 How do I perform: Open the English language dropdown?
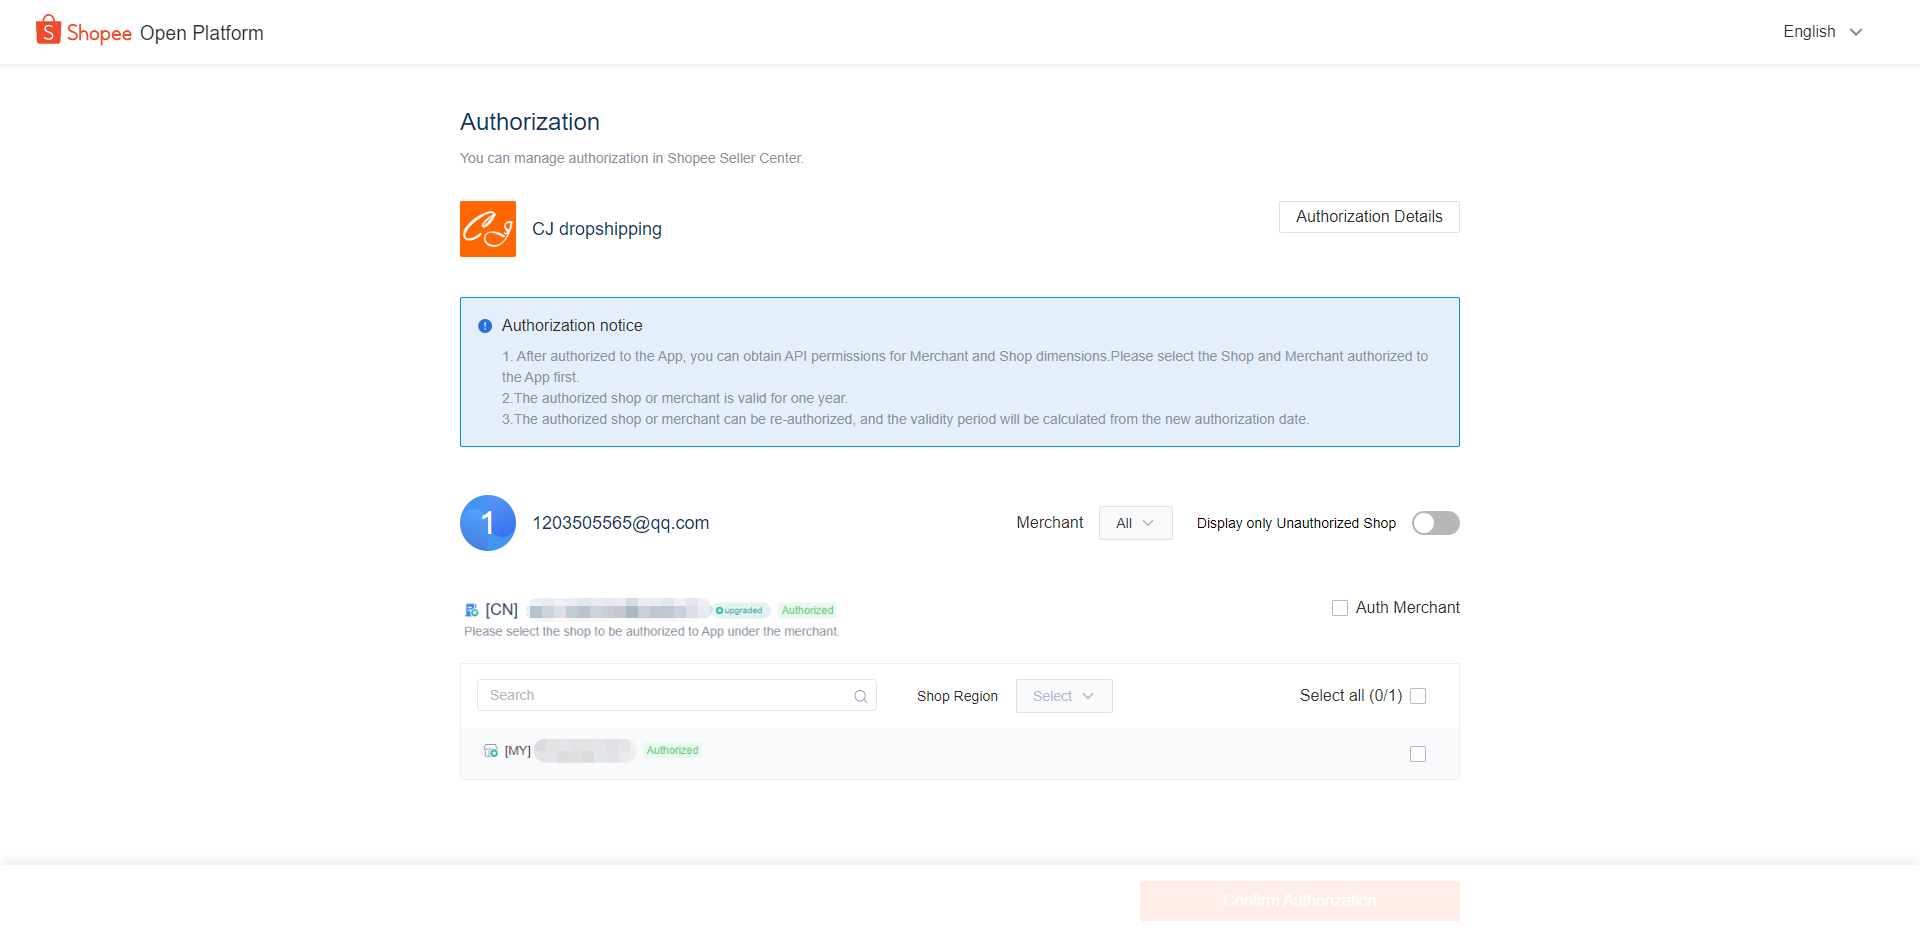(1822, 32)
